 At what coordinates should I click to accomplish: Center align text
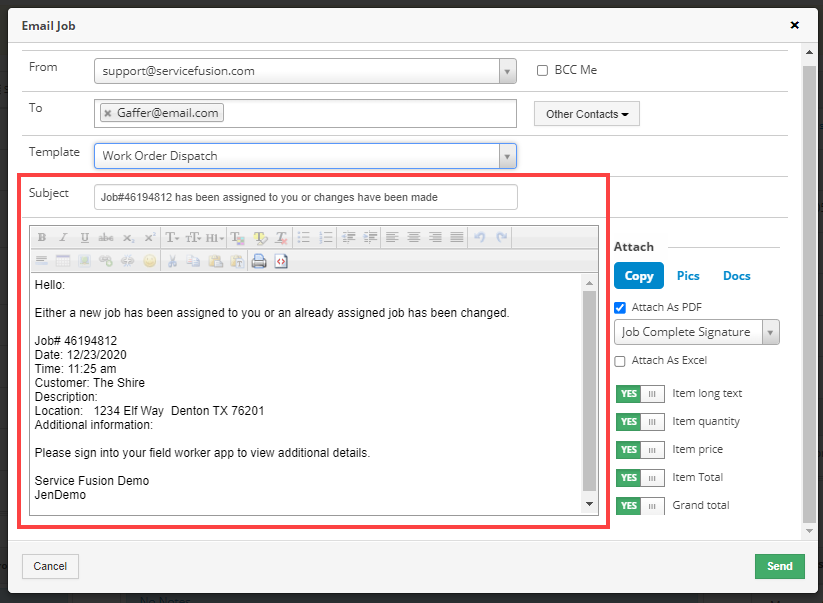pos(414,237)
